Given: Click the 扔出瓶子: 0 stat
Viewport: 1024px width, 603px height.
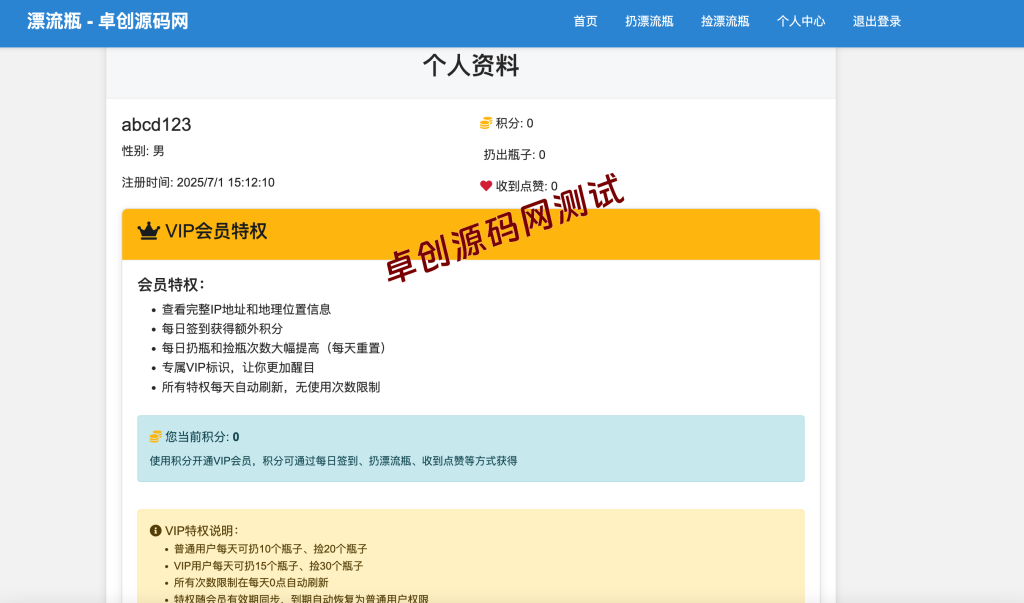Looking at the screenshot, I should 514,155.
